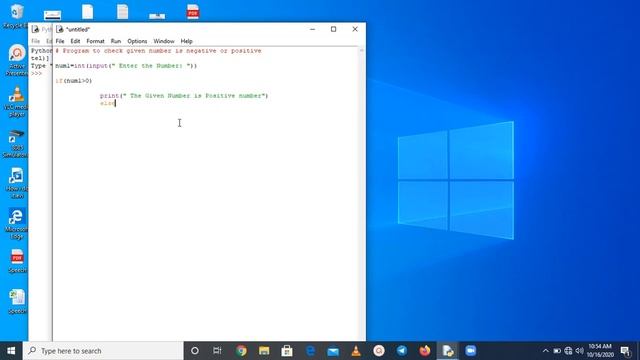
Task: Click the 'num1=int(input(' code line
Action: (126, 66)
